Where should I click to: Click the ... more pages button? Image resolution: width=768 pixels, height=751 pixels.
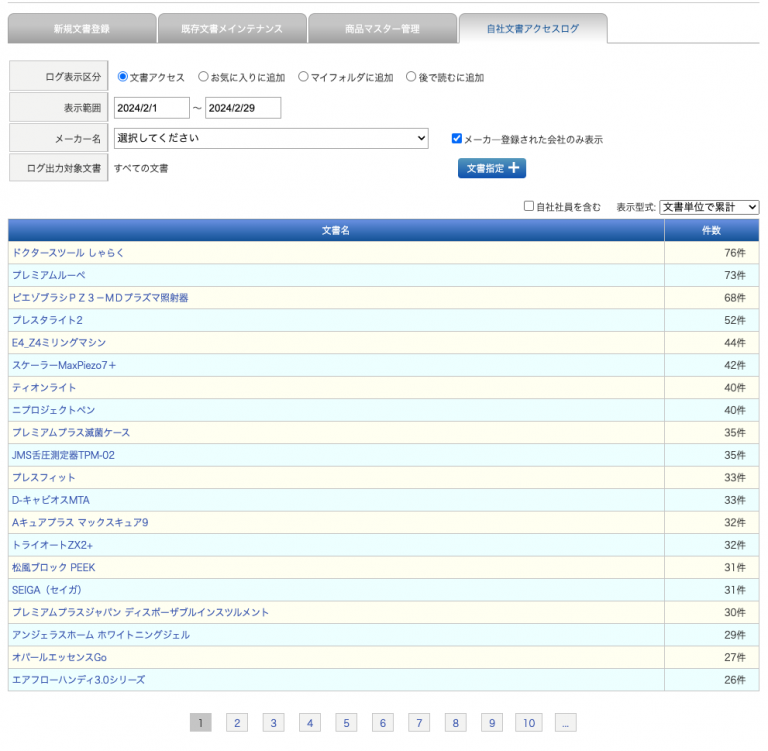(x=566, y=723)
